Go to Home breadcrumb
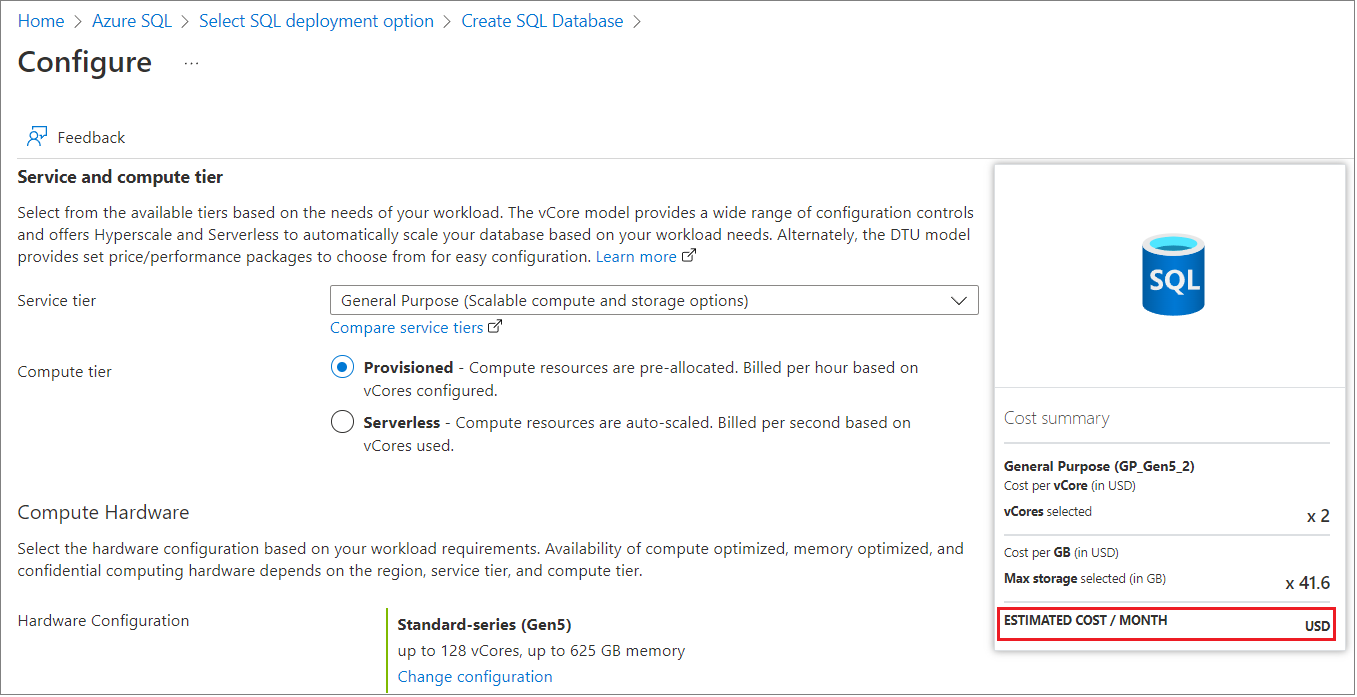Image resolution: width=1357 pixels, height=697 pixels. pos(41,21)
